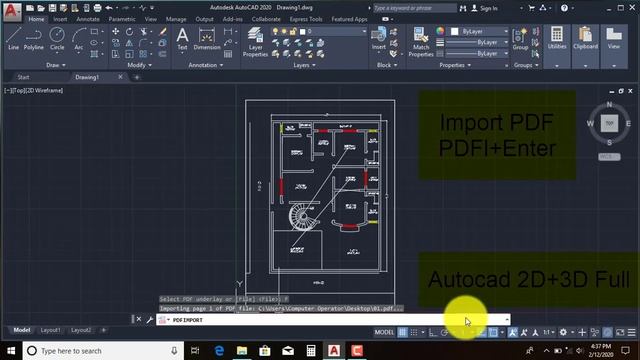
Task: Switch to the Output ribbon tab
Action: click(204, 19)
